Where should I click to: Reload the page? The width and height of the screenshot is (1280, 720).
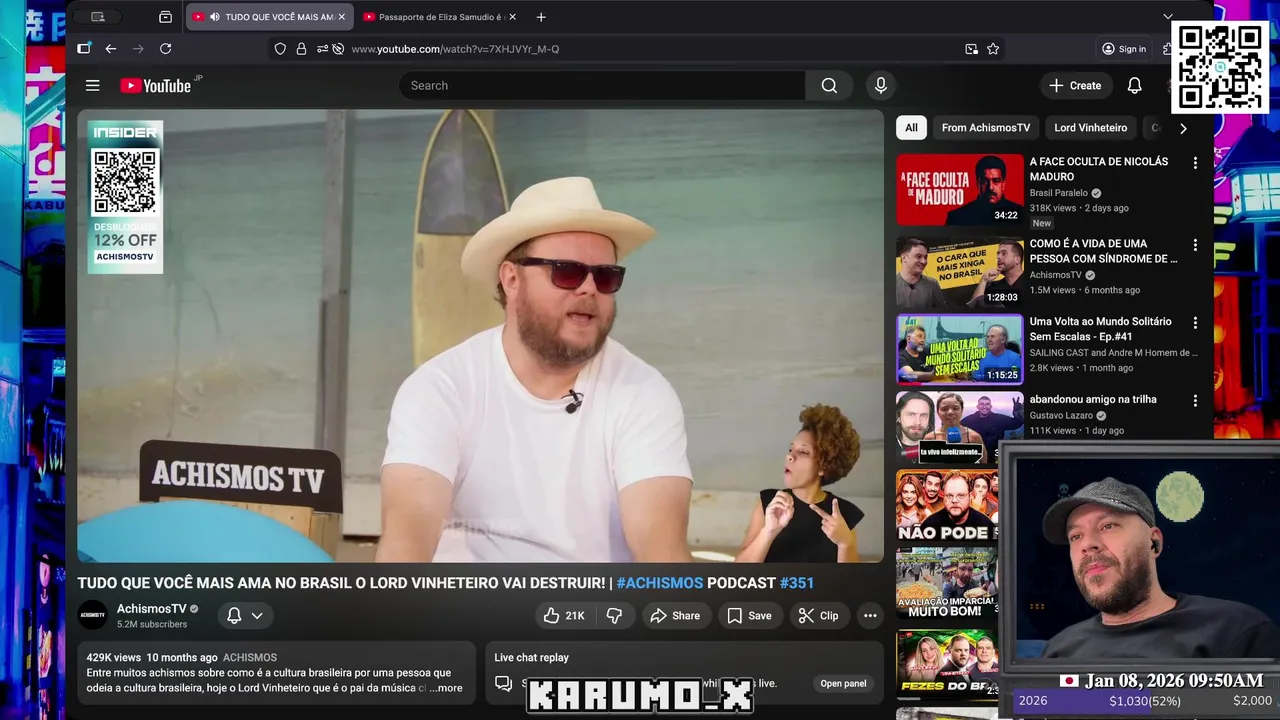coord(165,49)
